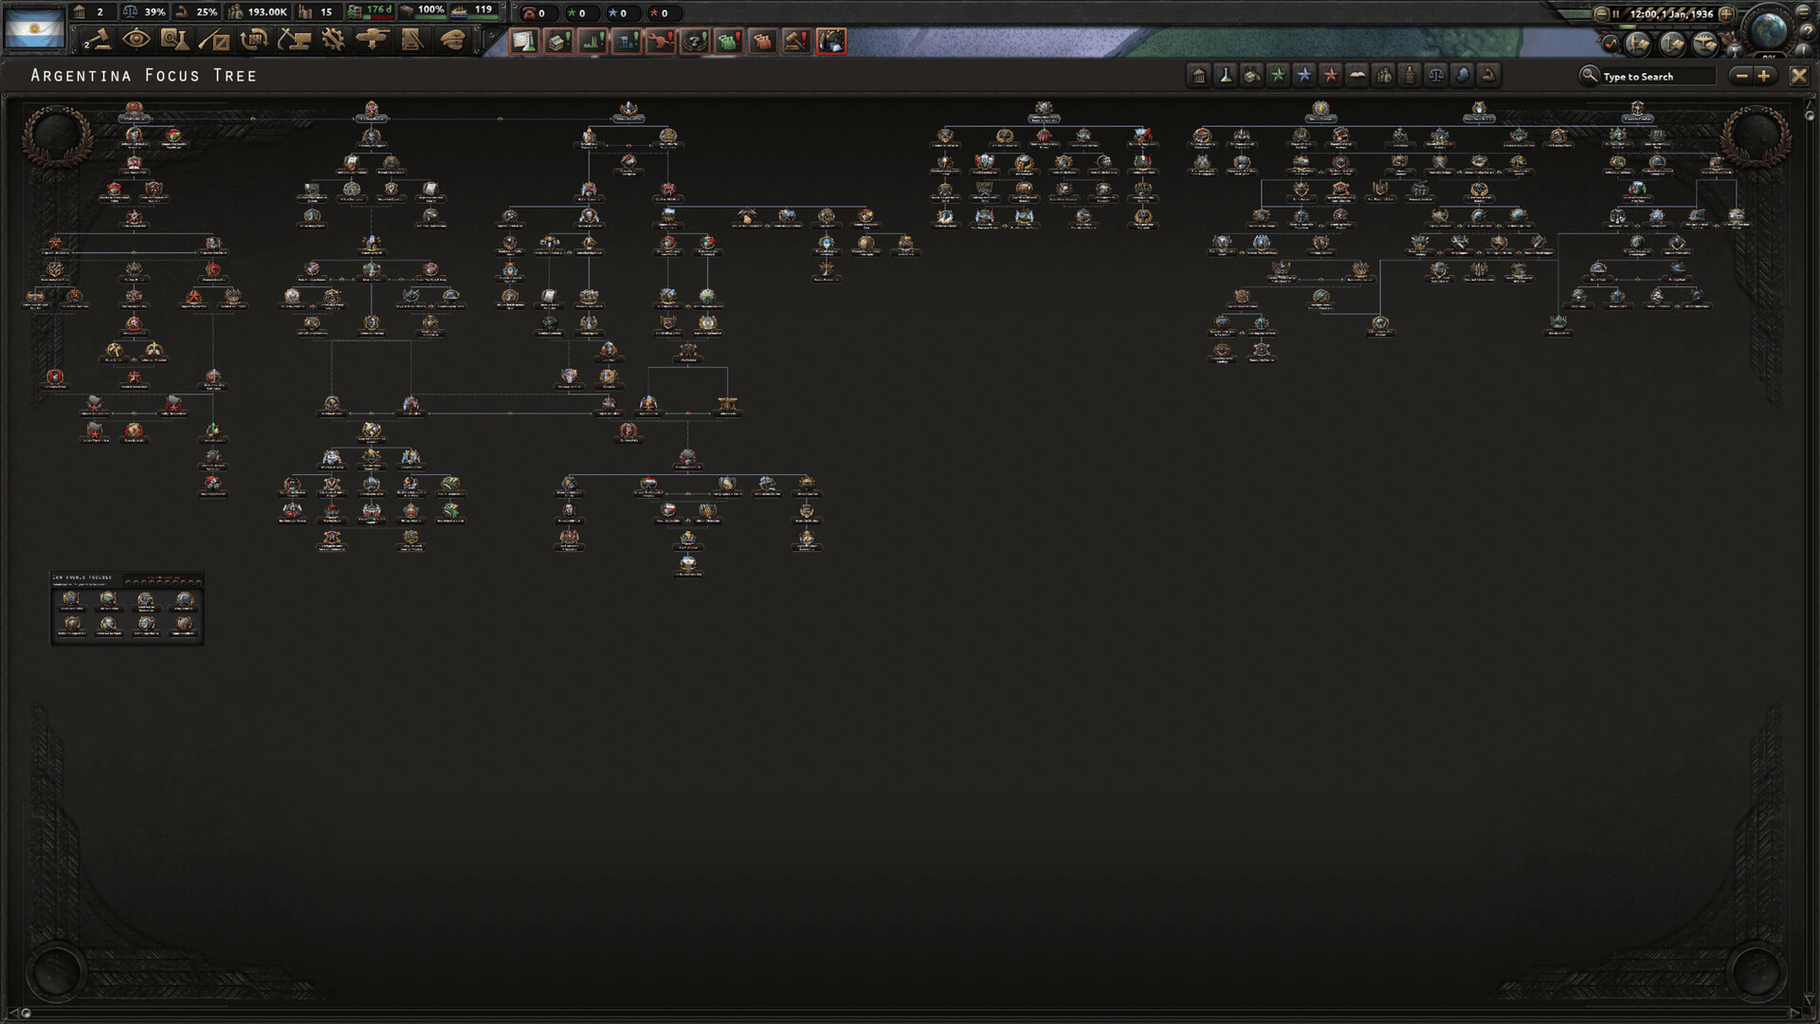Viewport: 1820px width, 1024px height.
Task: Toggle the green star focus filter
Action: [1278, 75]
